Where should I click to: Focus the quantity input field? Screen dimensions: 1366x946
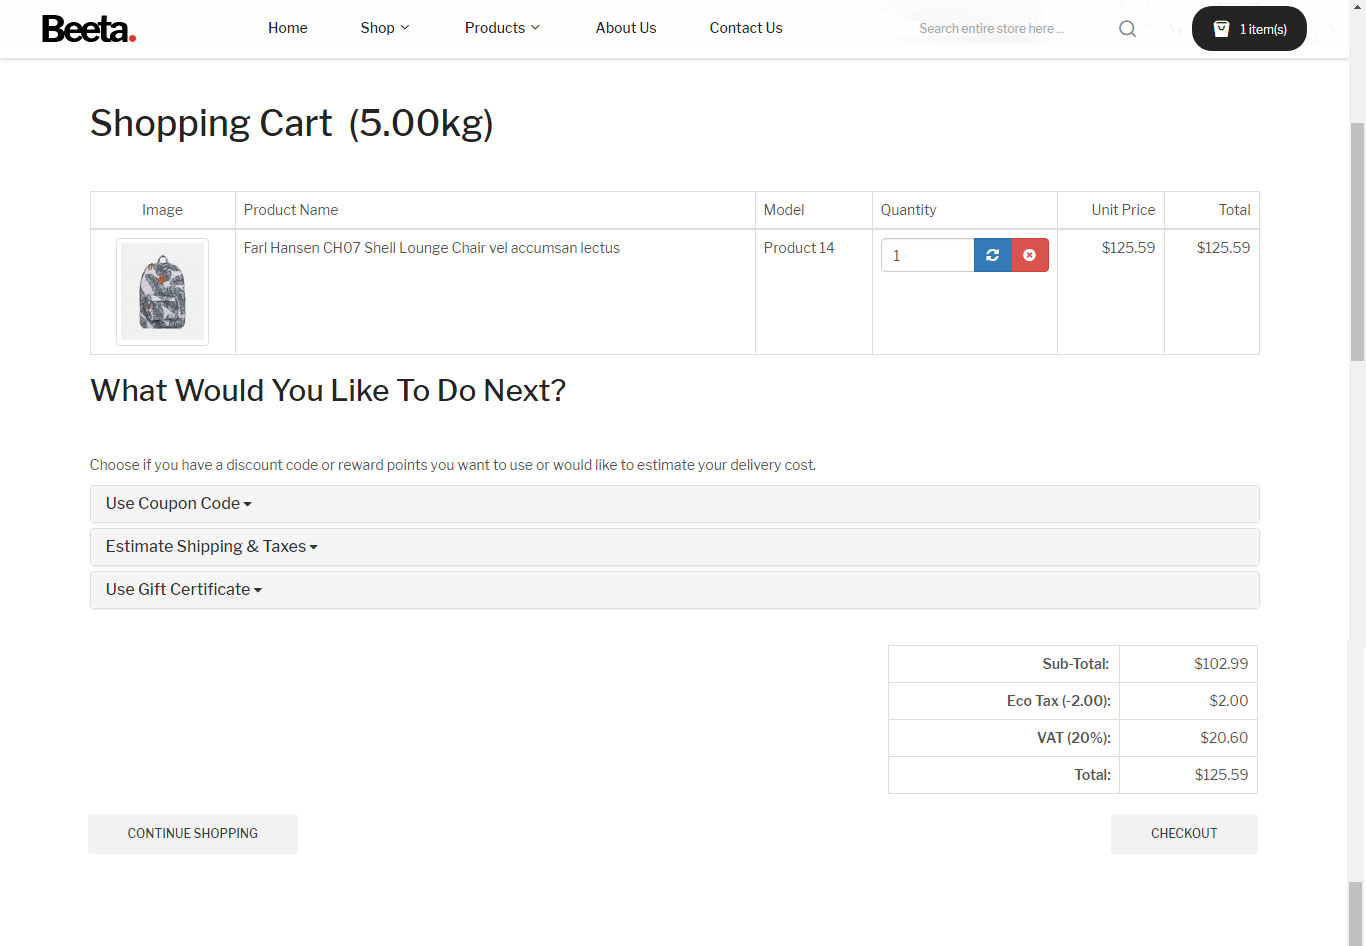point(927,255)
